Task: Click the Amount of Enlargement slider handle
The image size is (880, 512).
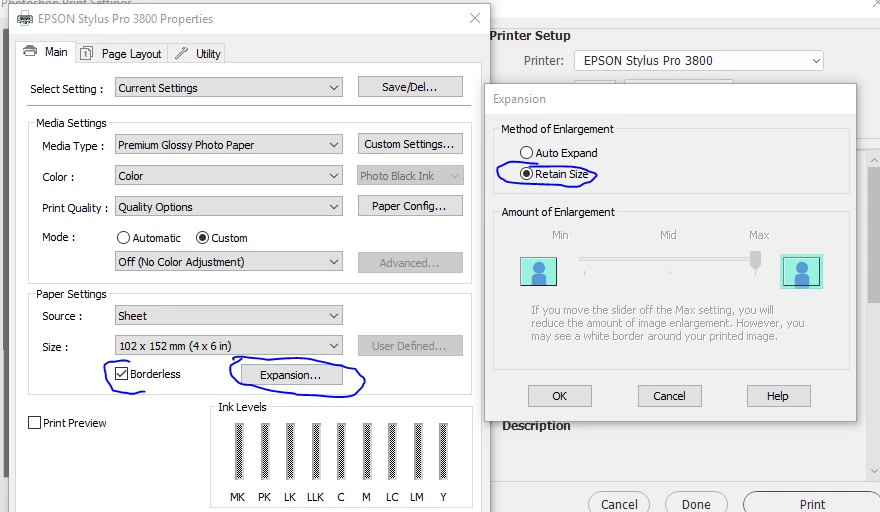Action: pos(755,260)
